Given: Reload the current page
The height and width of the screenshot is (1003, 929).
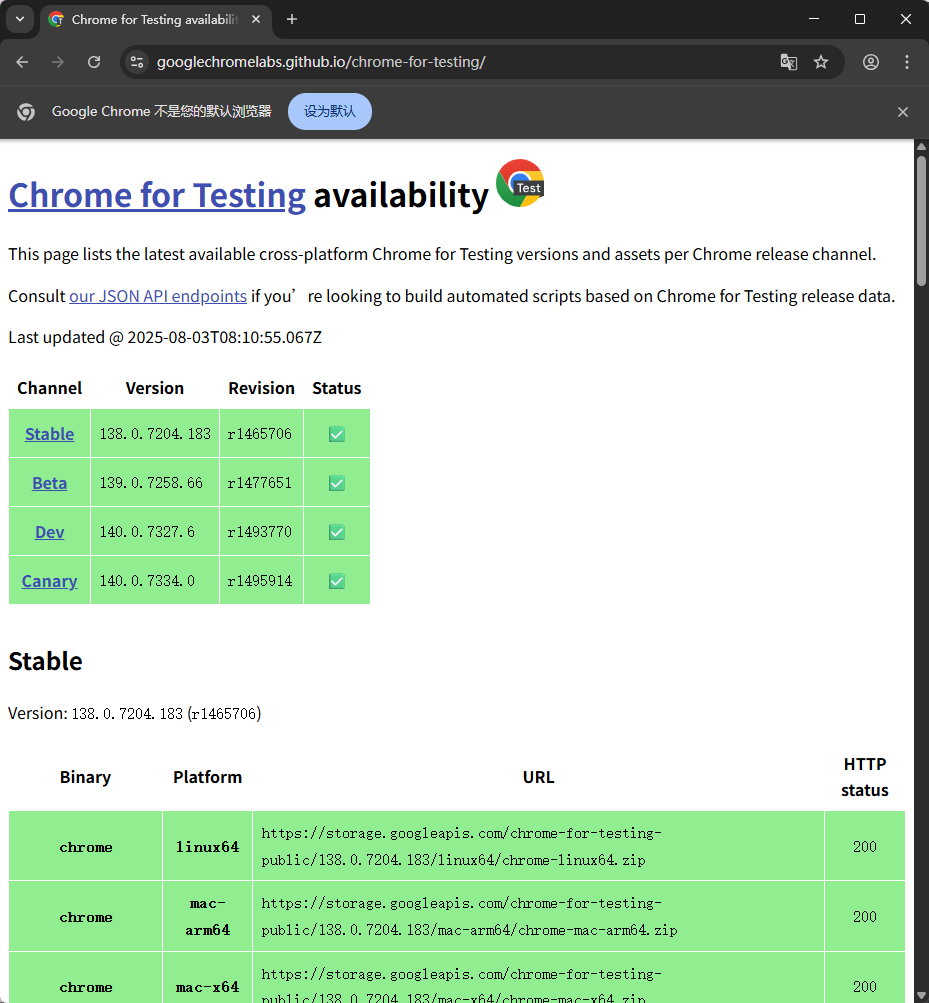Looking at the screenshot, I should point(94,62).
